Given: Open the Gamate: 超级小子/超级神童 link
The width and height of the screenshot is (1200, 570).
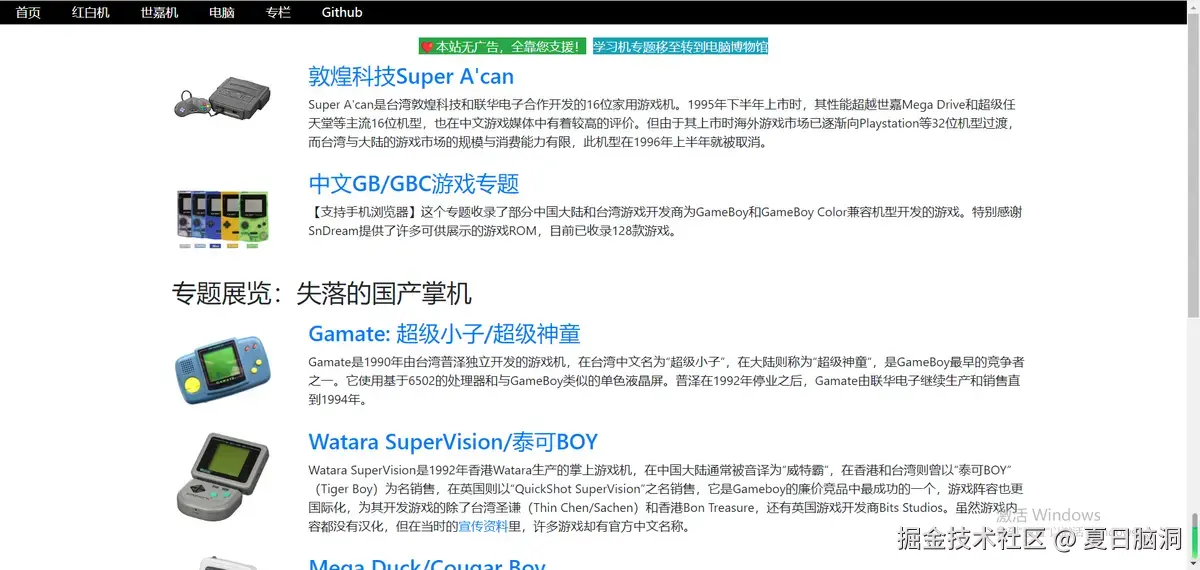Looking at the screenshot, I should click(444, 334).
